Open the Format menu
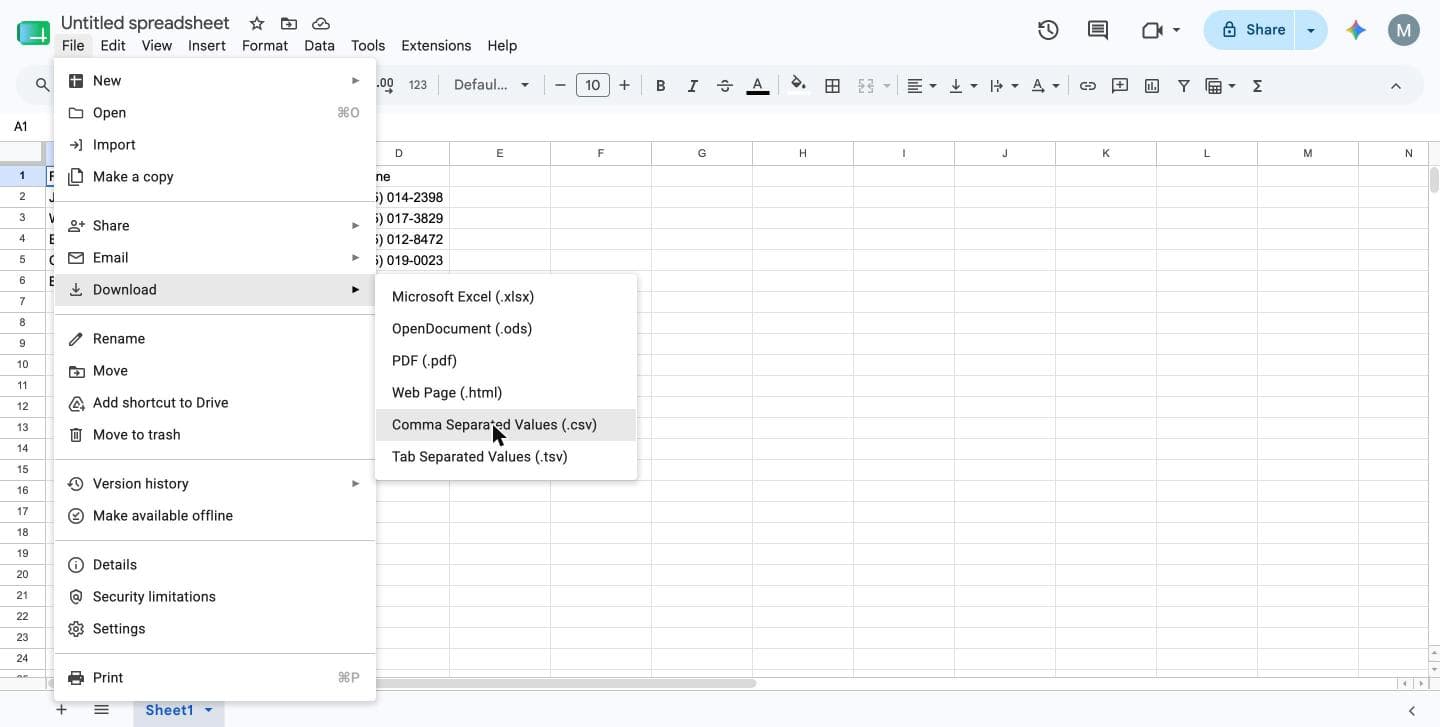This screenshot has width=1440, height=727. 265,45
